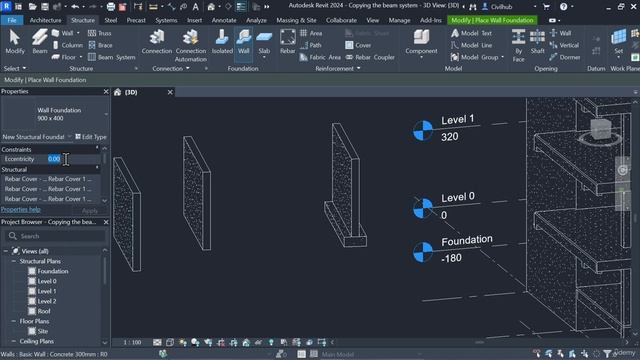This screenshot has height=360, width=640.
Task: Open the Model Group dropdown arrow
Action: pos(502,57)
